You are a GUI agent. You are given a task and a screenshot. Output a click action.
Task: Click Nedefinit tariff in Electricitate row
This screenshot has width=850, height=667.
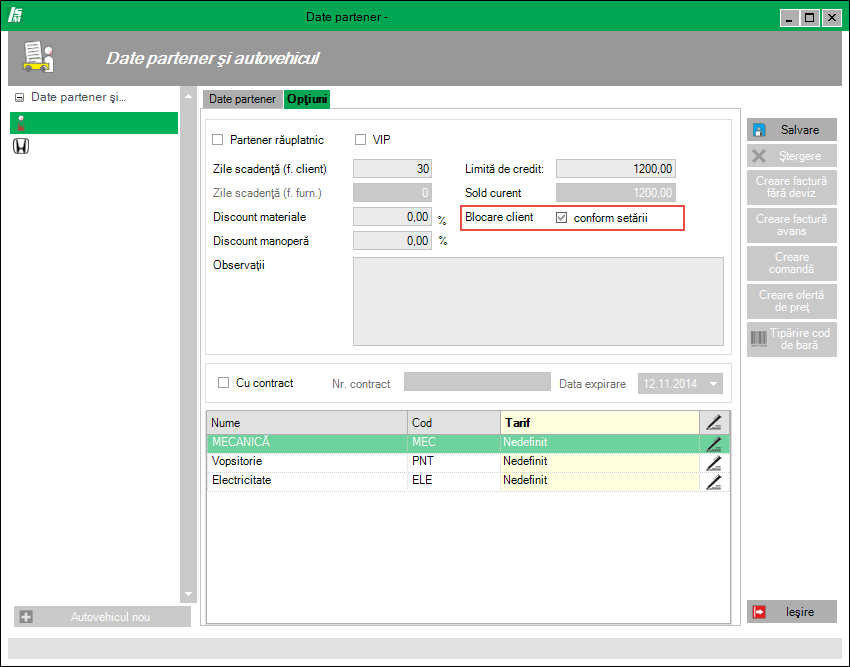[x=600, y=481]
